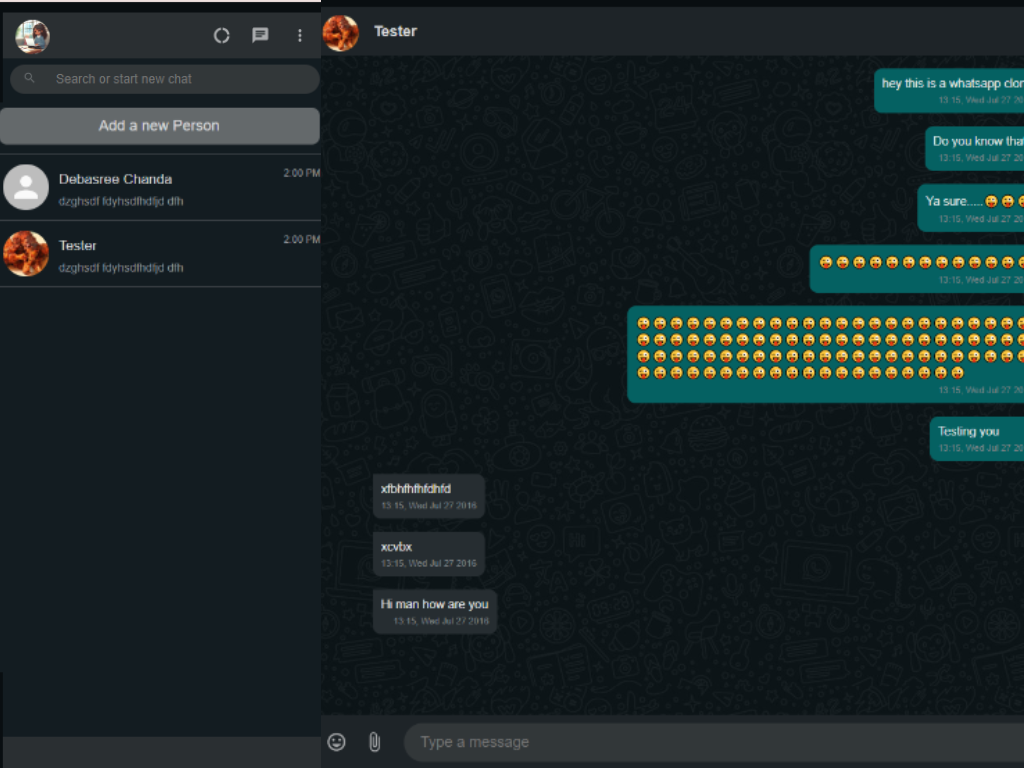This screenshot has height=768, width=1024.
Task: Click the timestamp under 'xfbhfhfhfdhfd' message
Action: pyautogui.click(x=428, y=505)
